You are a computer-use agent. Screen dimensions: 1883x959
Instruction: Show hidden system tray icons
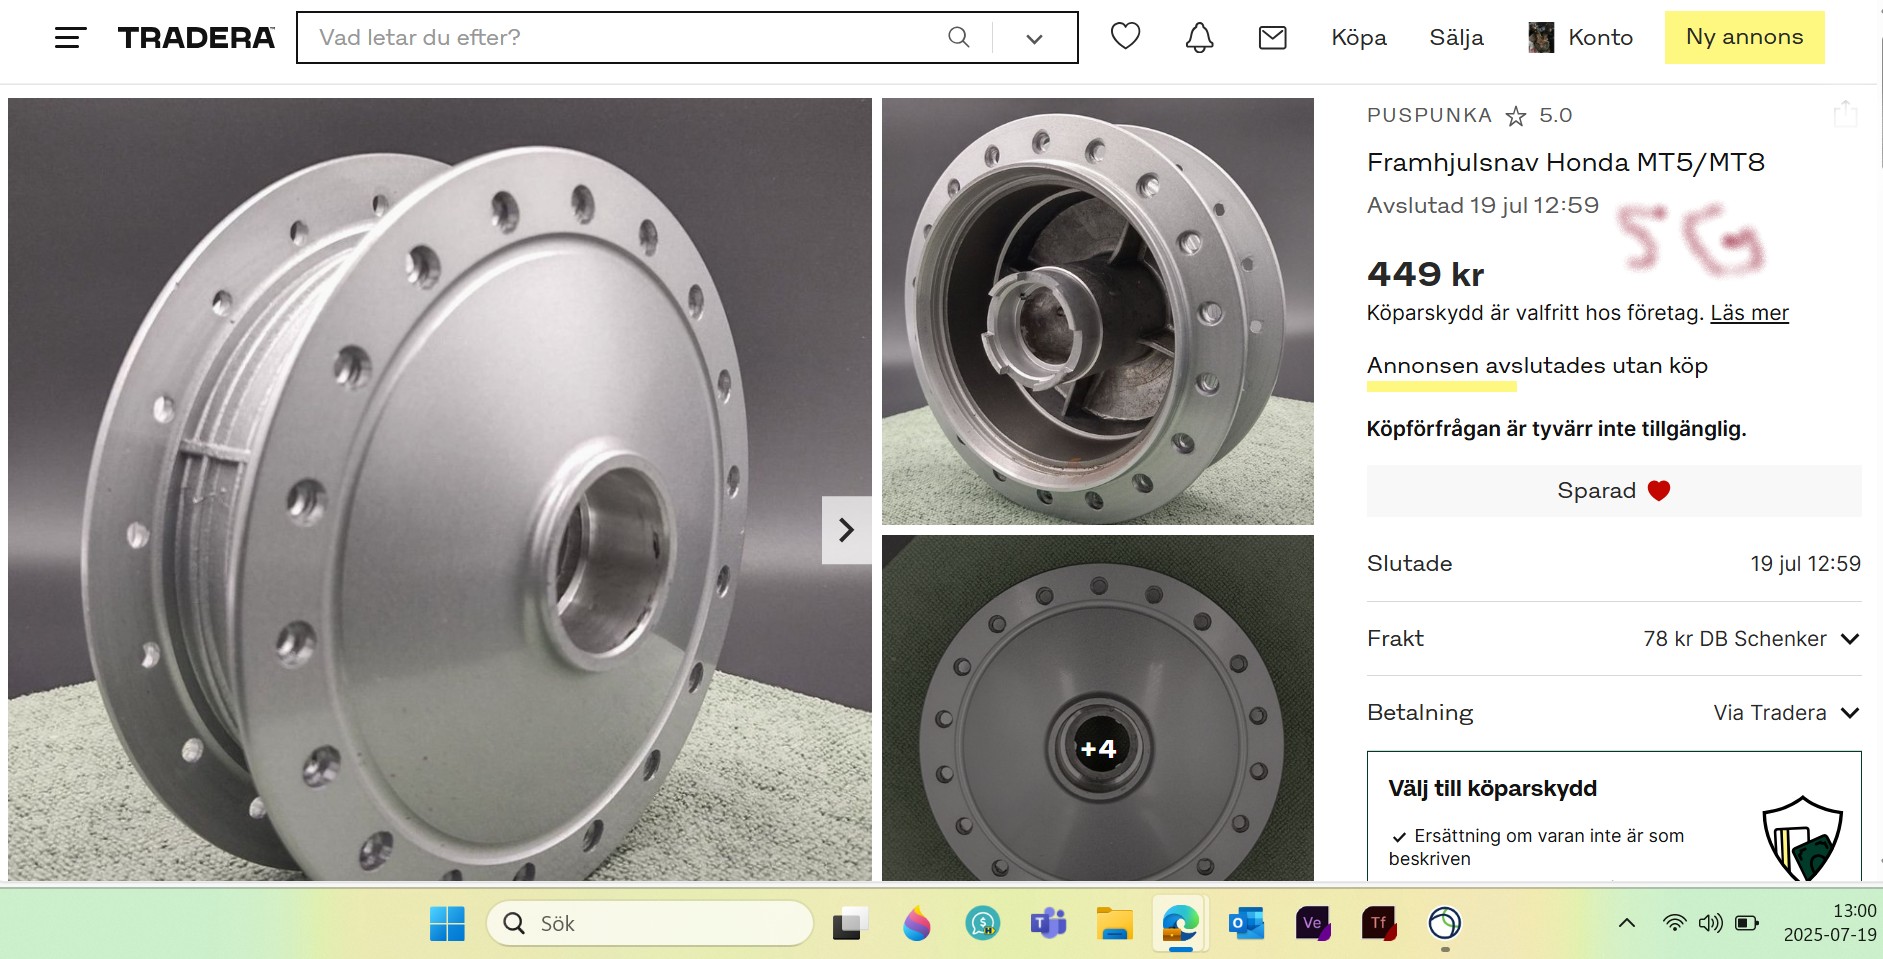1627,923
